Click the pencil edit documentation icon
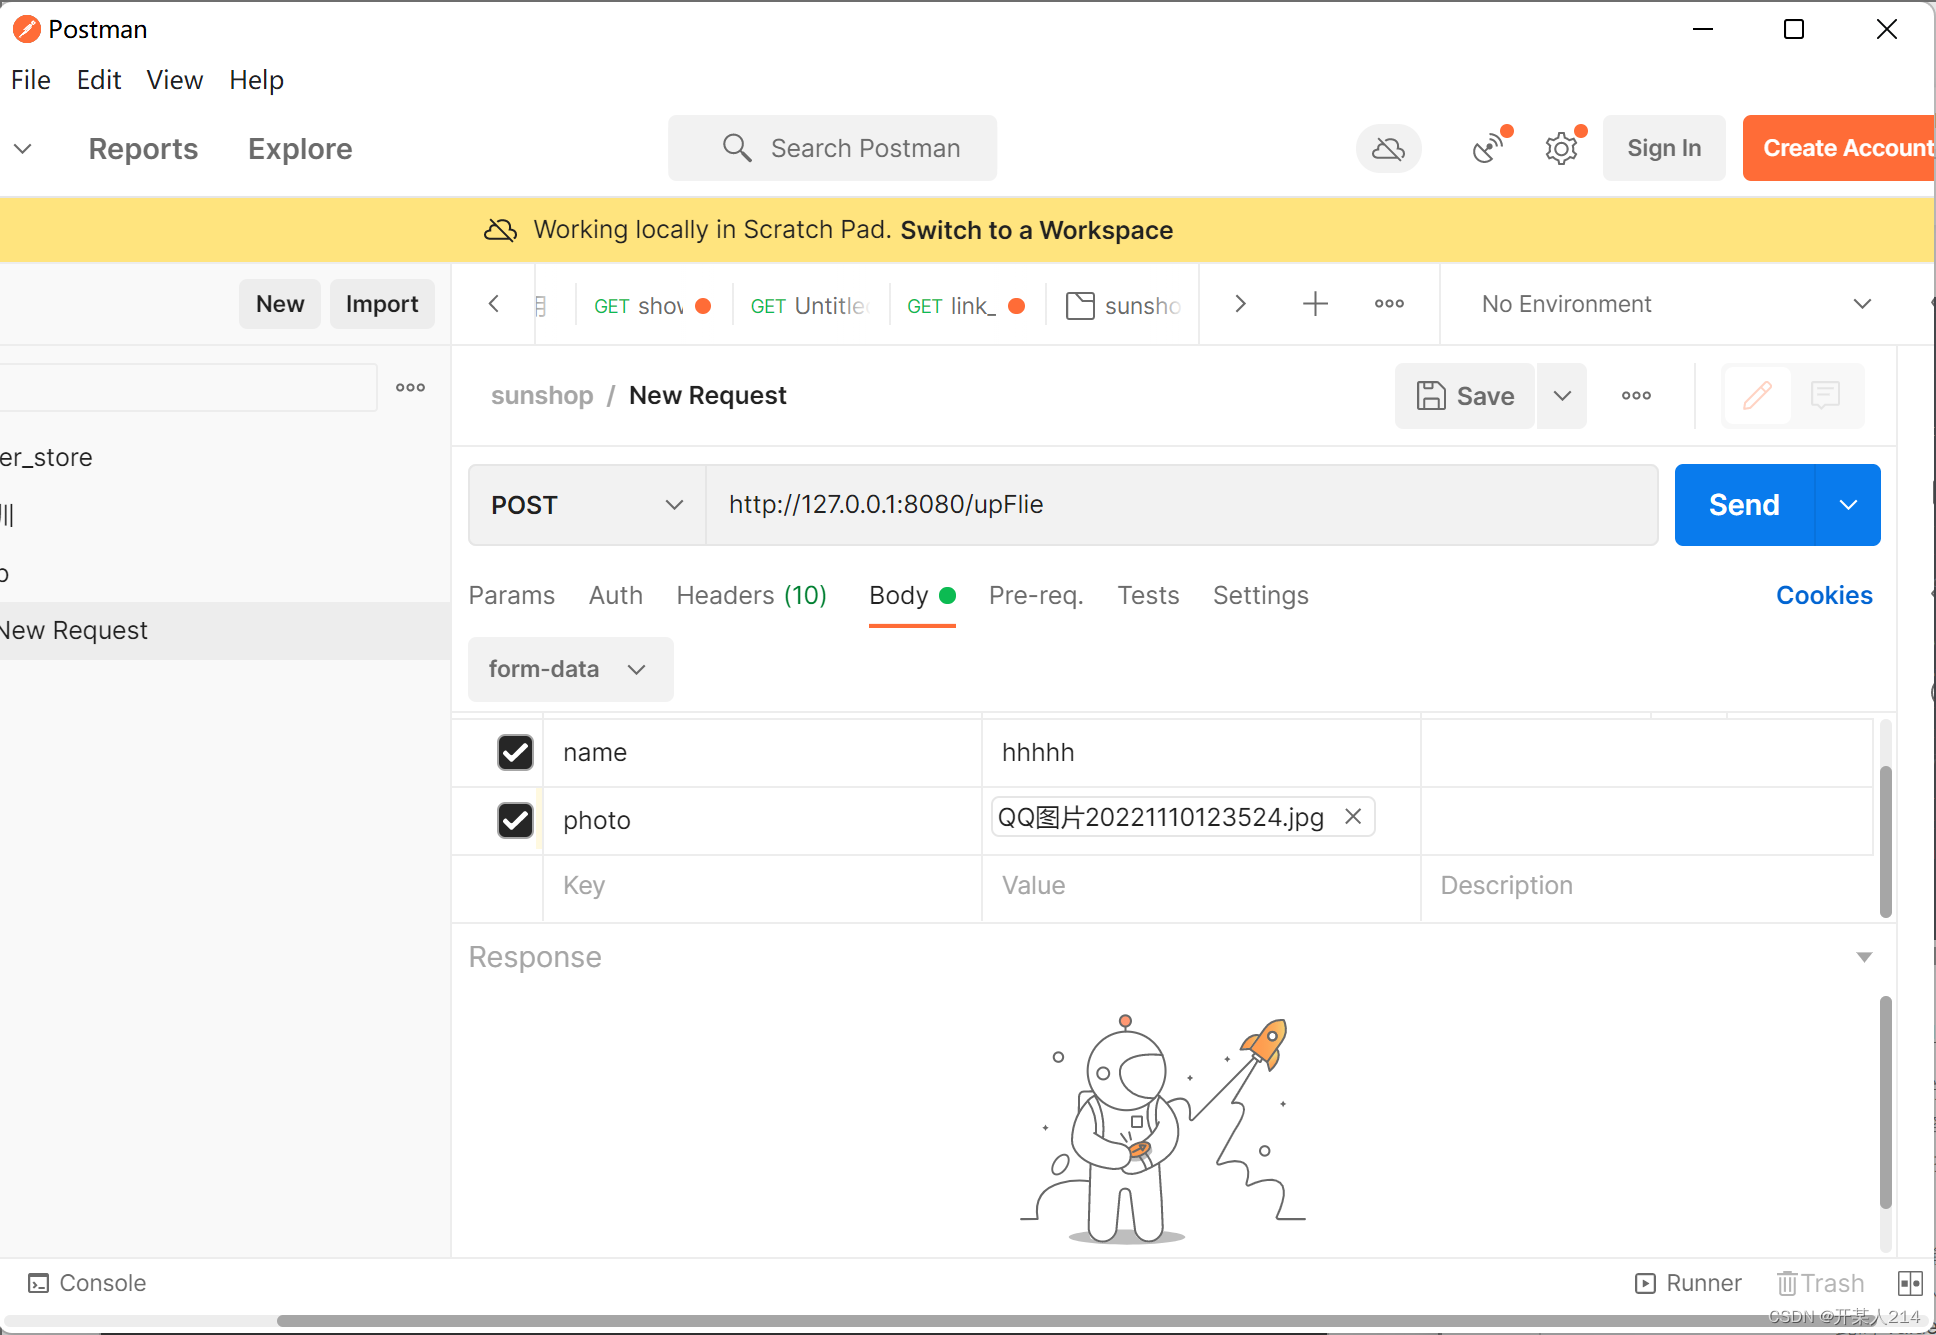This screenshot has width=1936, height=1335. [1757, 395]
